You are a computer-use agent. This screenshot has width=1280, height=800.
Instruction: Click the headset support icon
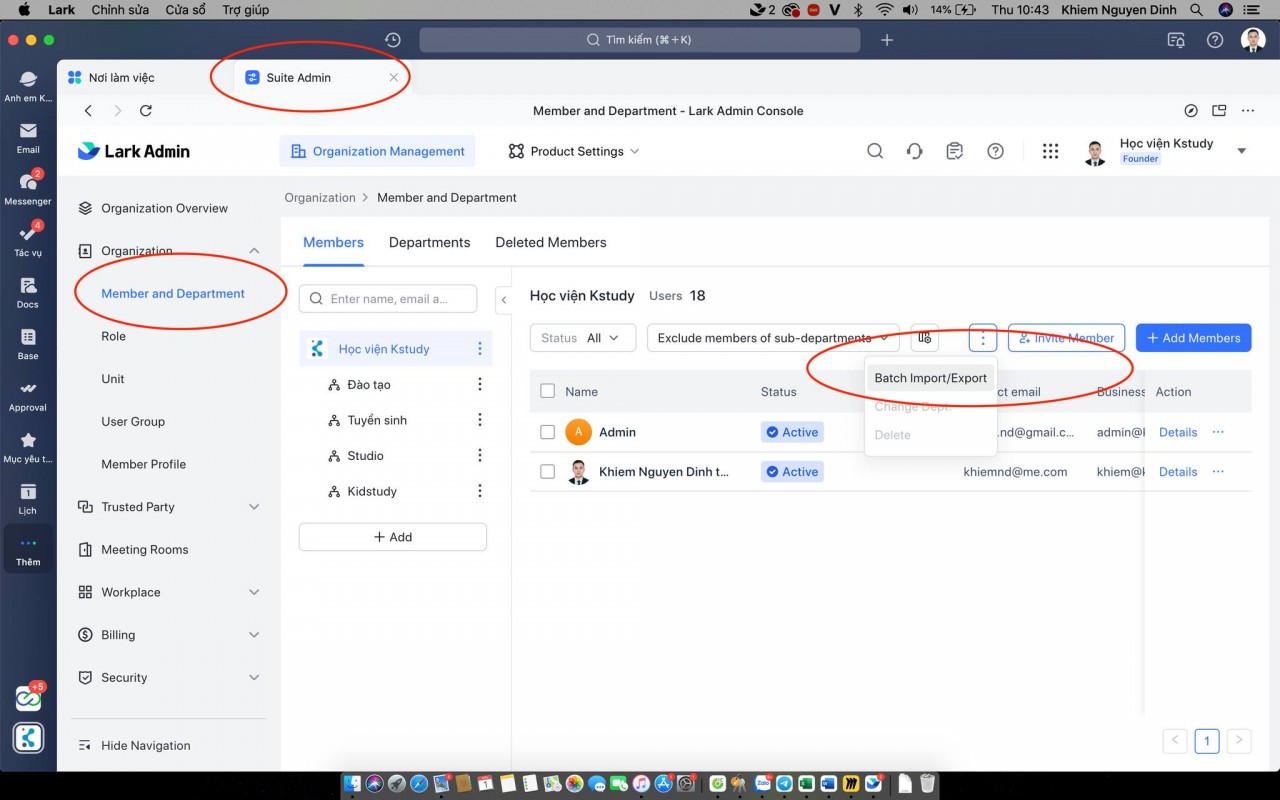[914, 151]
